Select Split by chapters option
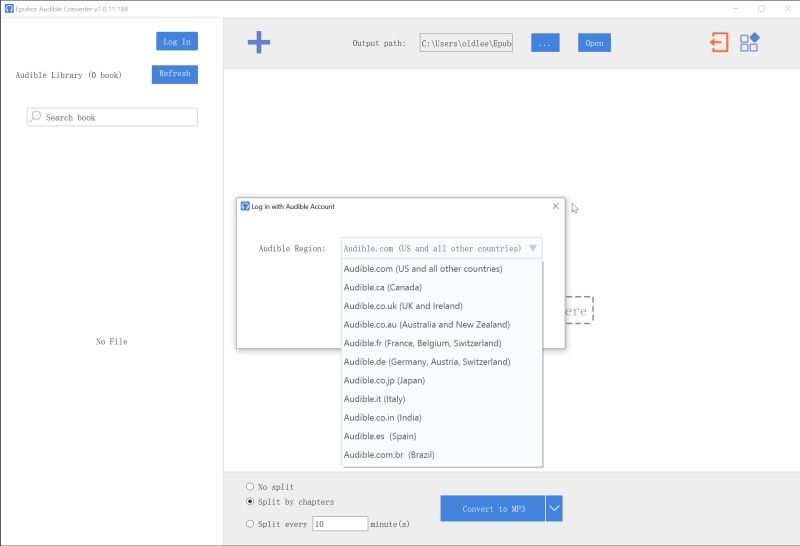Image resolution: width=800 pixels, height=546 pixels. (250, 502)
